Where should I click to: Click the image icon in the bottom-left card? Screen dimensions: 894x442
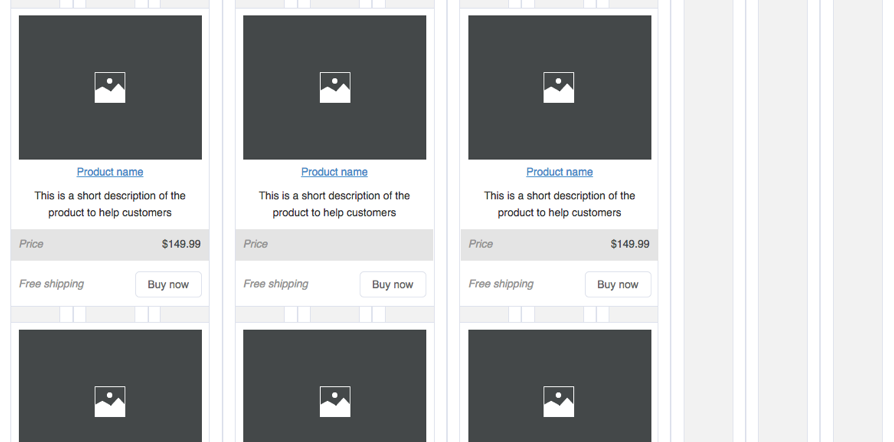[x=110, y=401]
